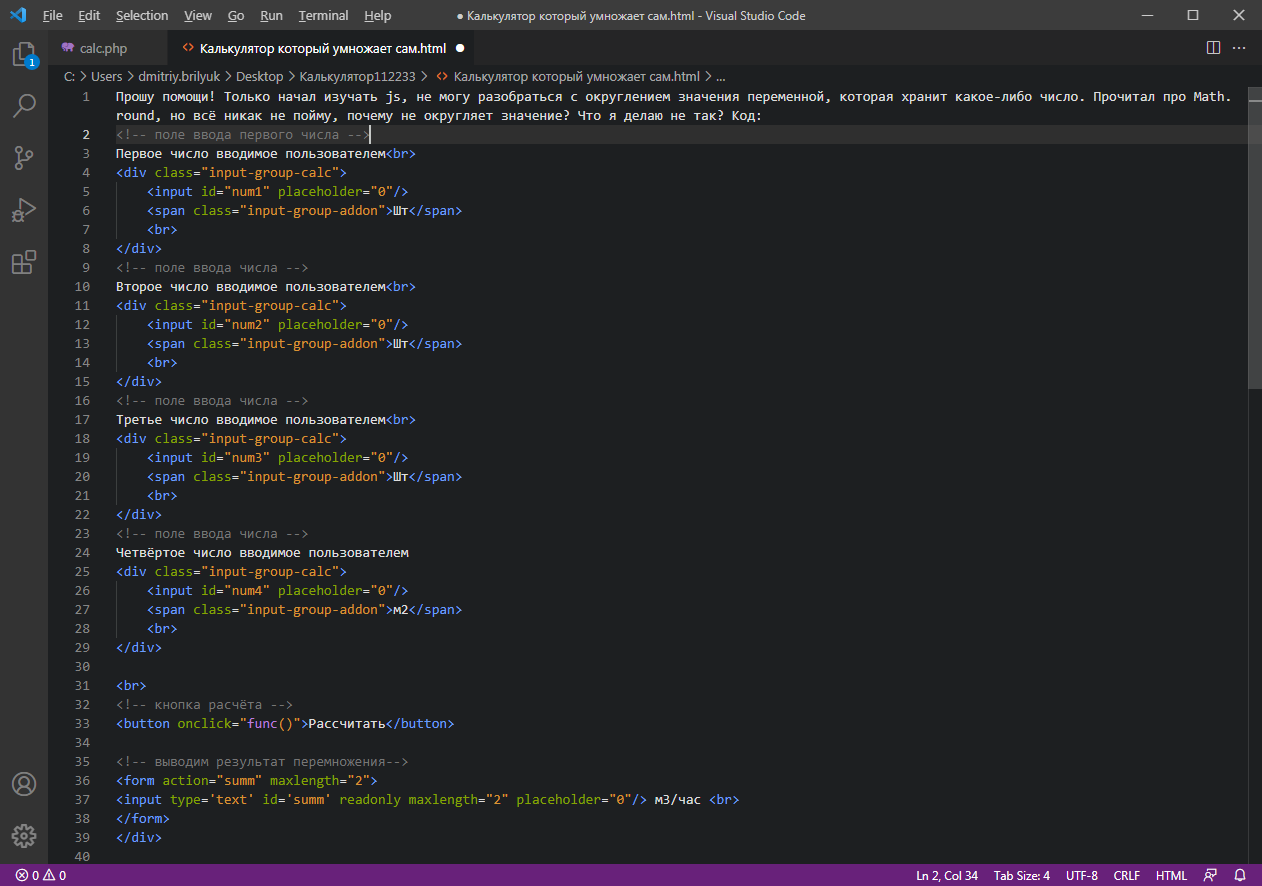Open the Search view in activity bar
Image resolution: width=1262 pixels, height=886 pixels.
click(24, 106)
